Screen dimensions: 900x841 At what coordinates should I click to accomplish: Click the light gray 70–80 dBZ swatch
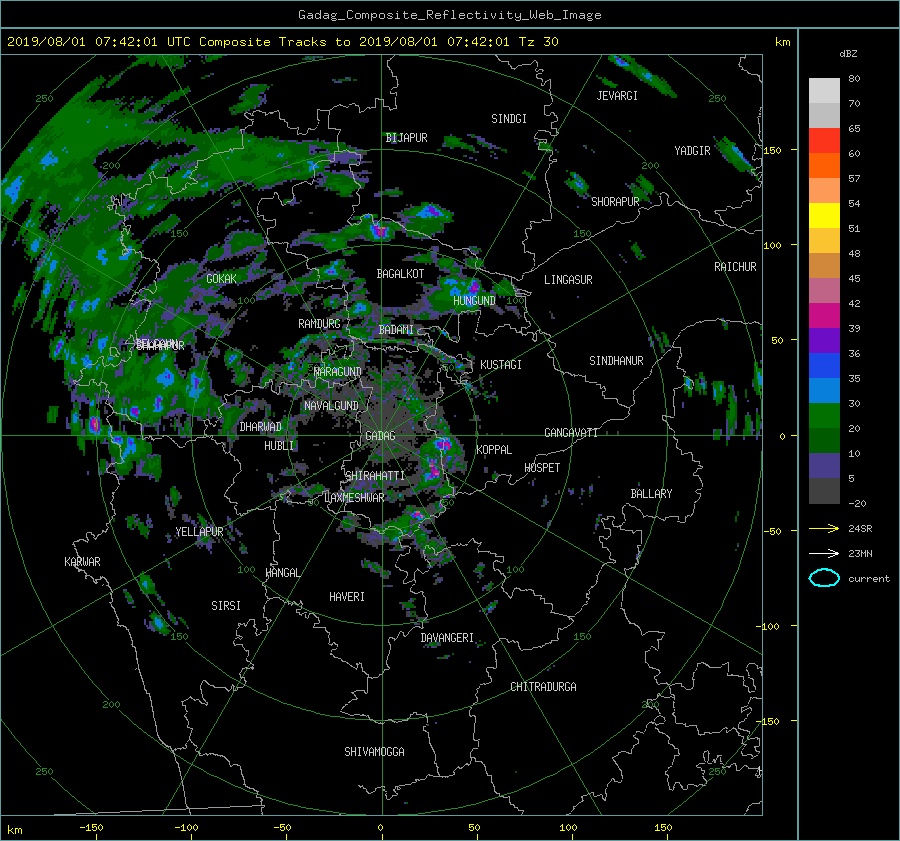coord(824,91)
